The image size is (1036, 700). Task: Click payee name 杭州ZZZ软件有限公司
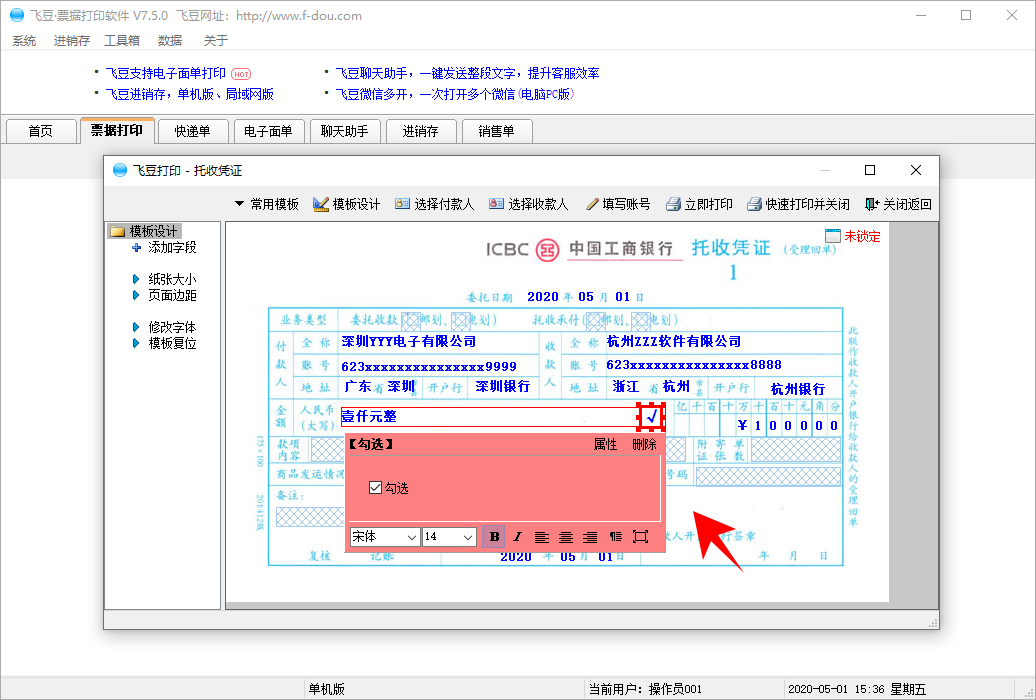tap(674, 342)
